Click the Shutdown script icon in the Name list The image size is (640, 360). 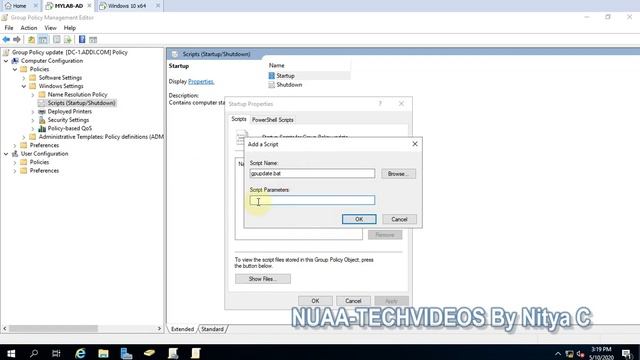pyautogui.click(x=272, y=85)
